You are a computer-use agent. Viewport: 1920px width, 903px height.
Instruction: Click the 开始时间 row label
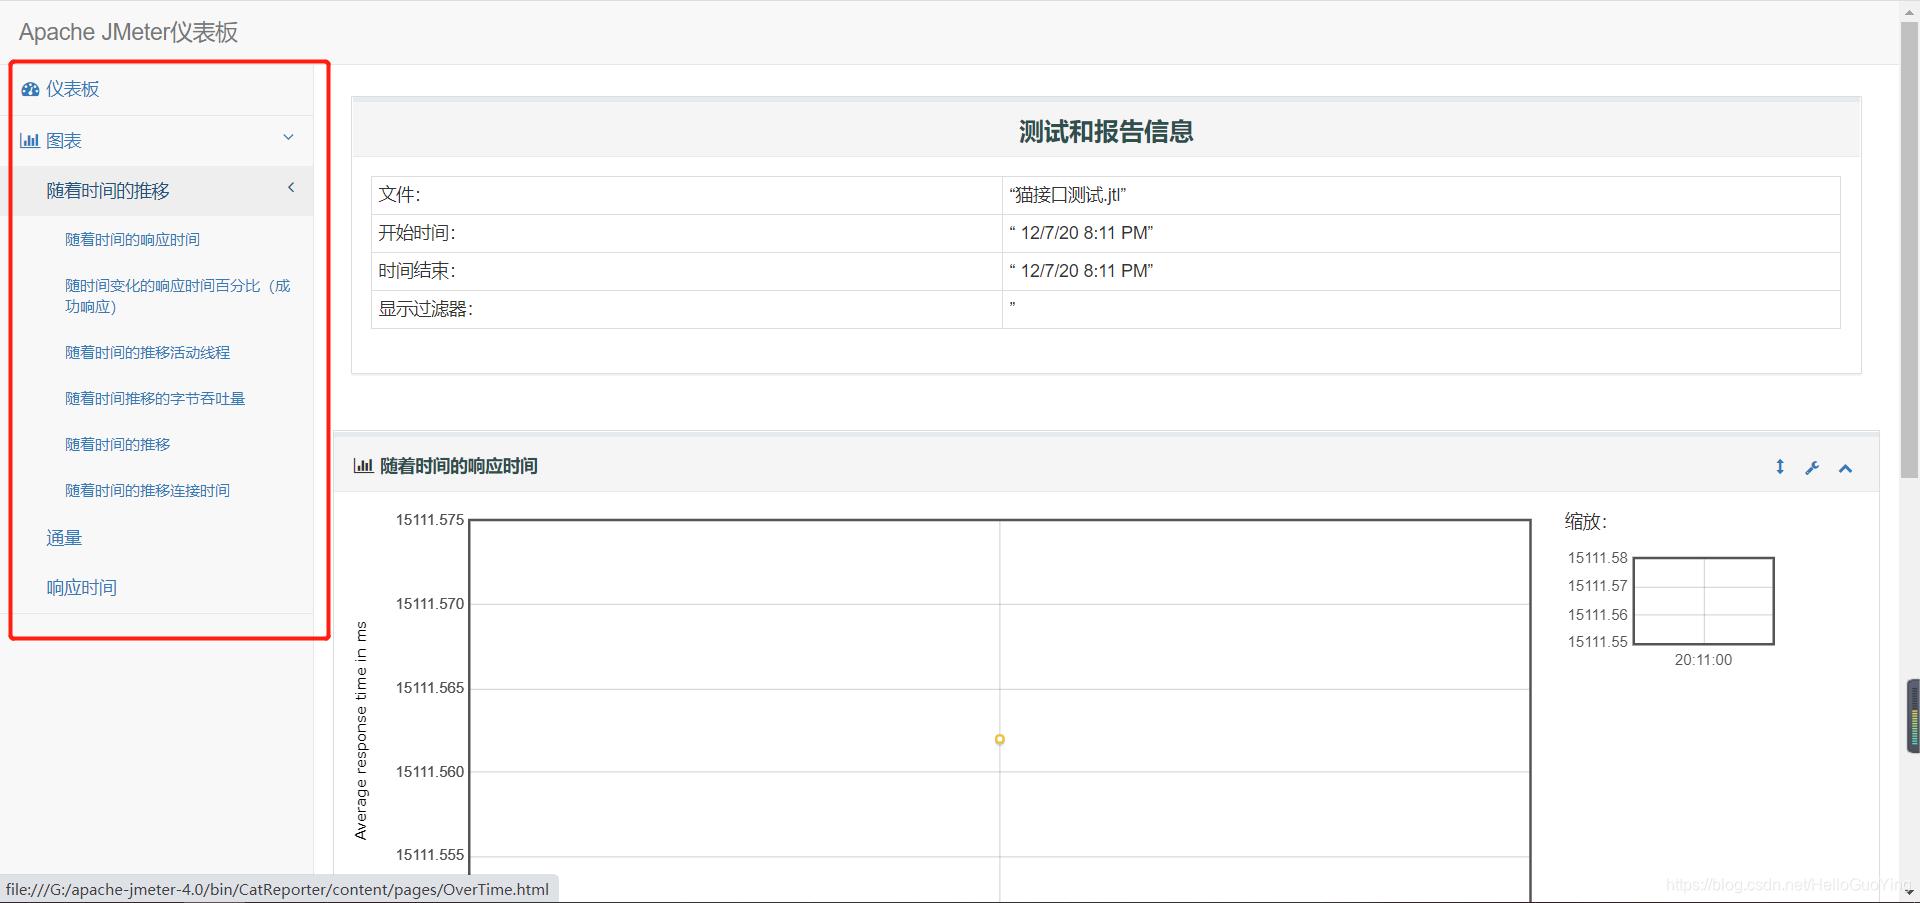click(x=417, y=233)
